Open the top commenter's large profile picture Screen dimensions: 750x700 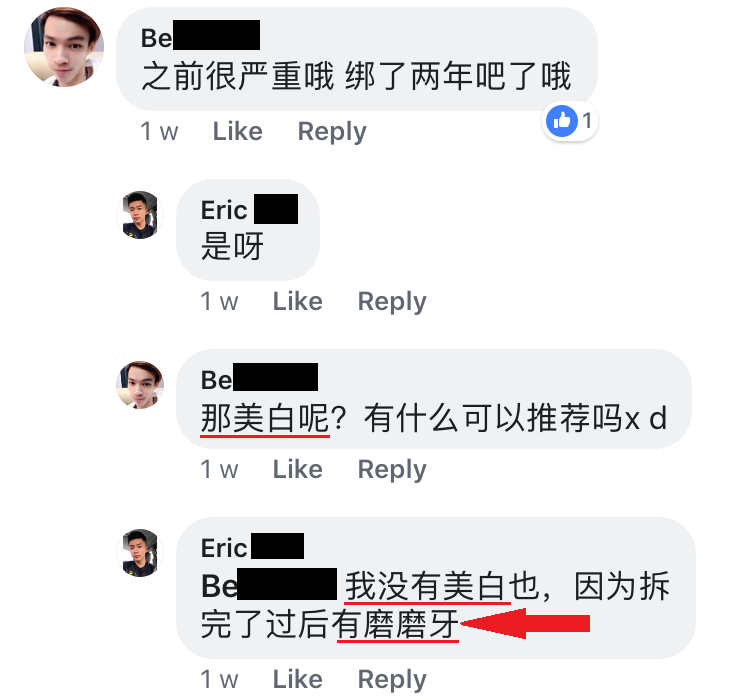pyautogui.click(x=64, y=47)
